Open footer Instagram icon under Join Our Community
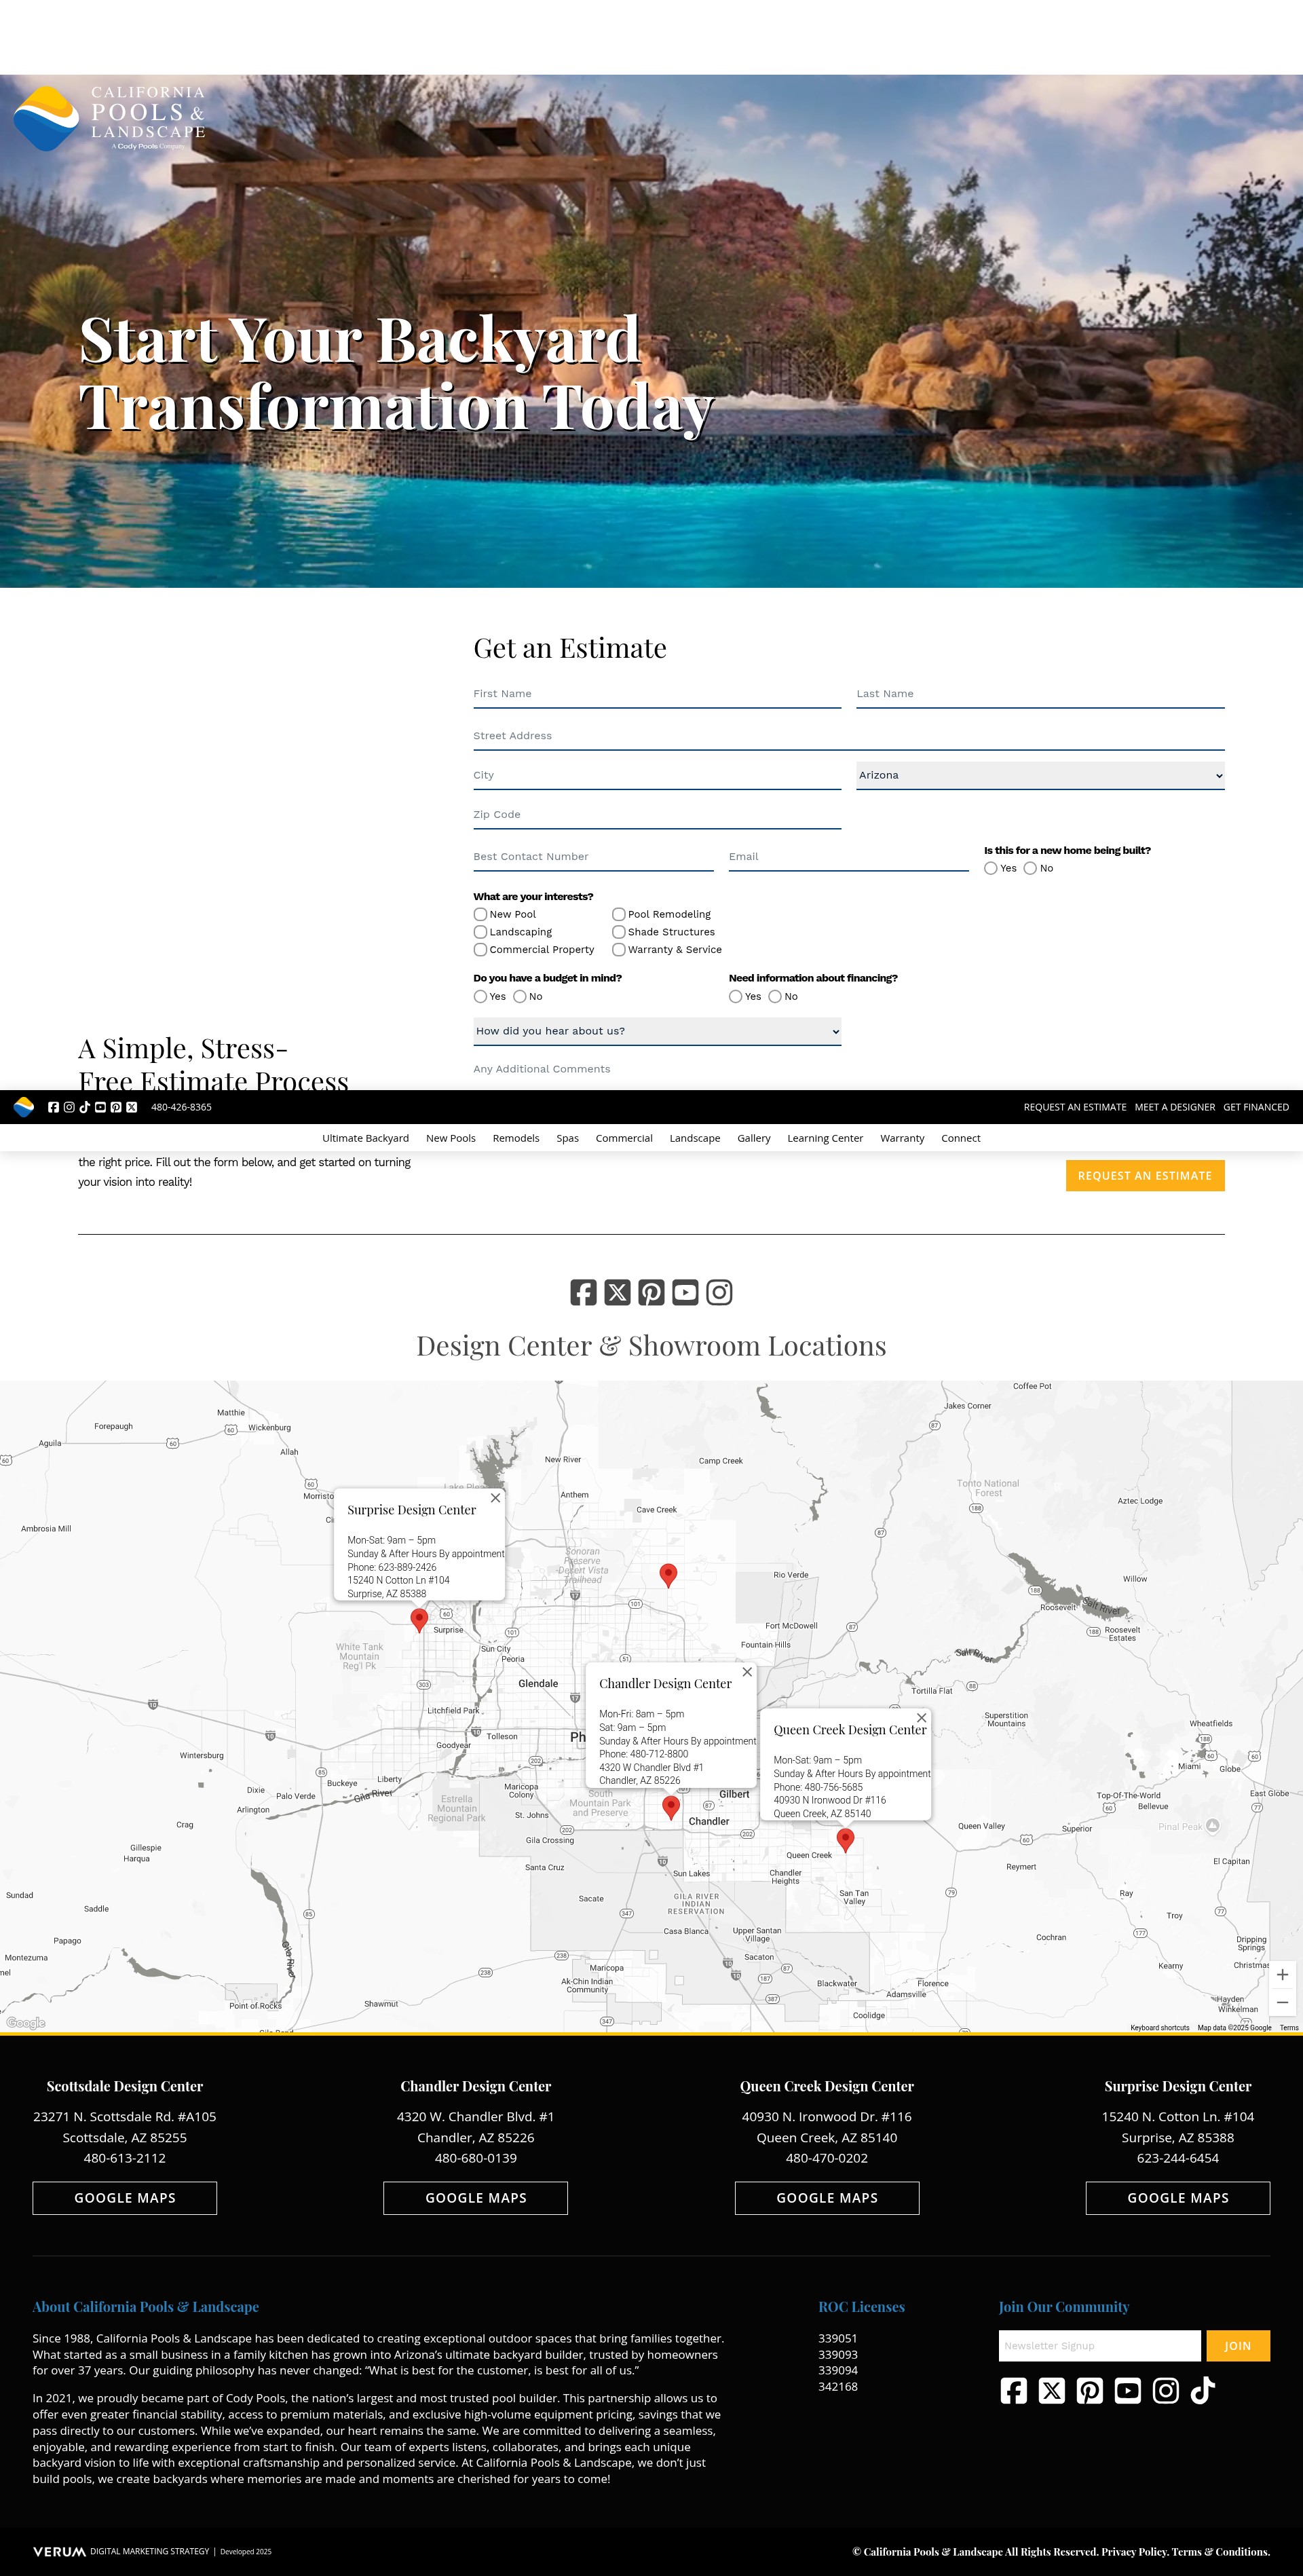Image resolution: width=1303 pixels, height=2576 pixels. 1166,2390
